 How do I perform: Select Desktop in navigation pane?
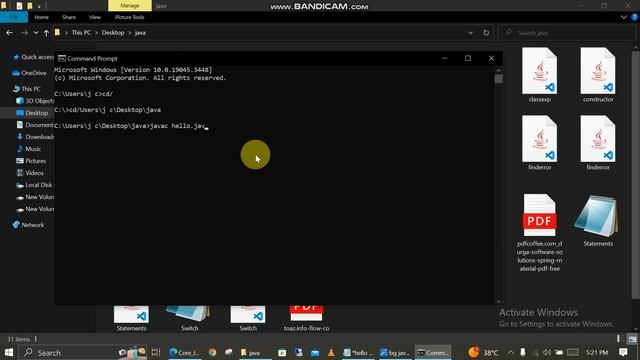pos(32,113)
